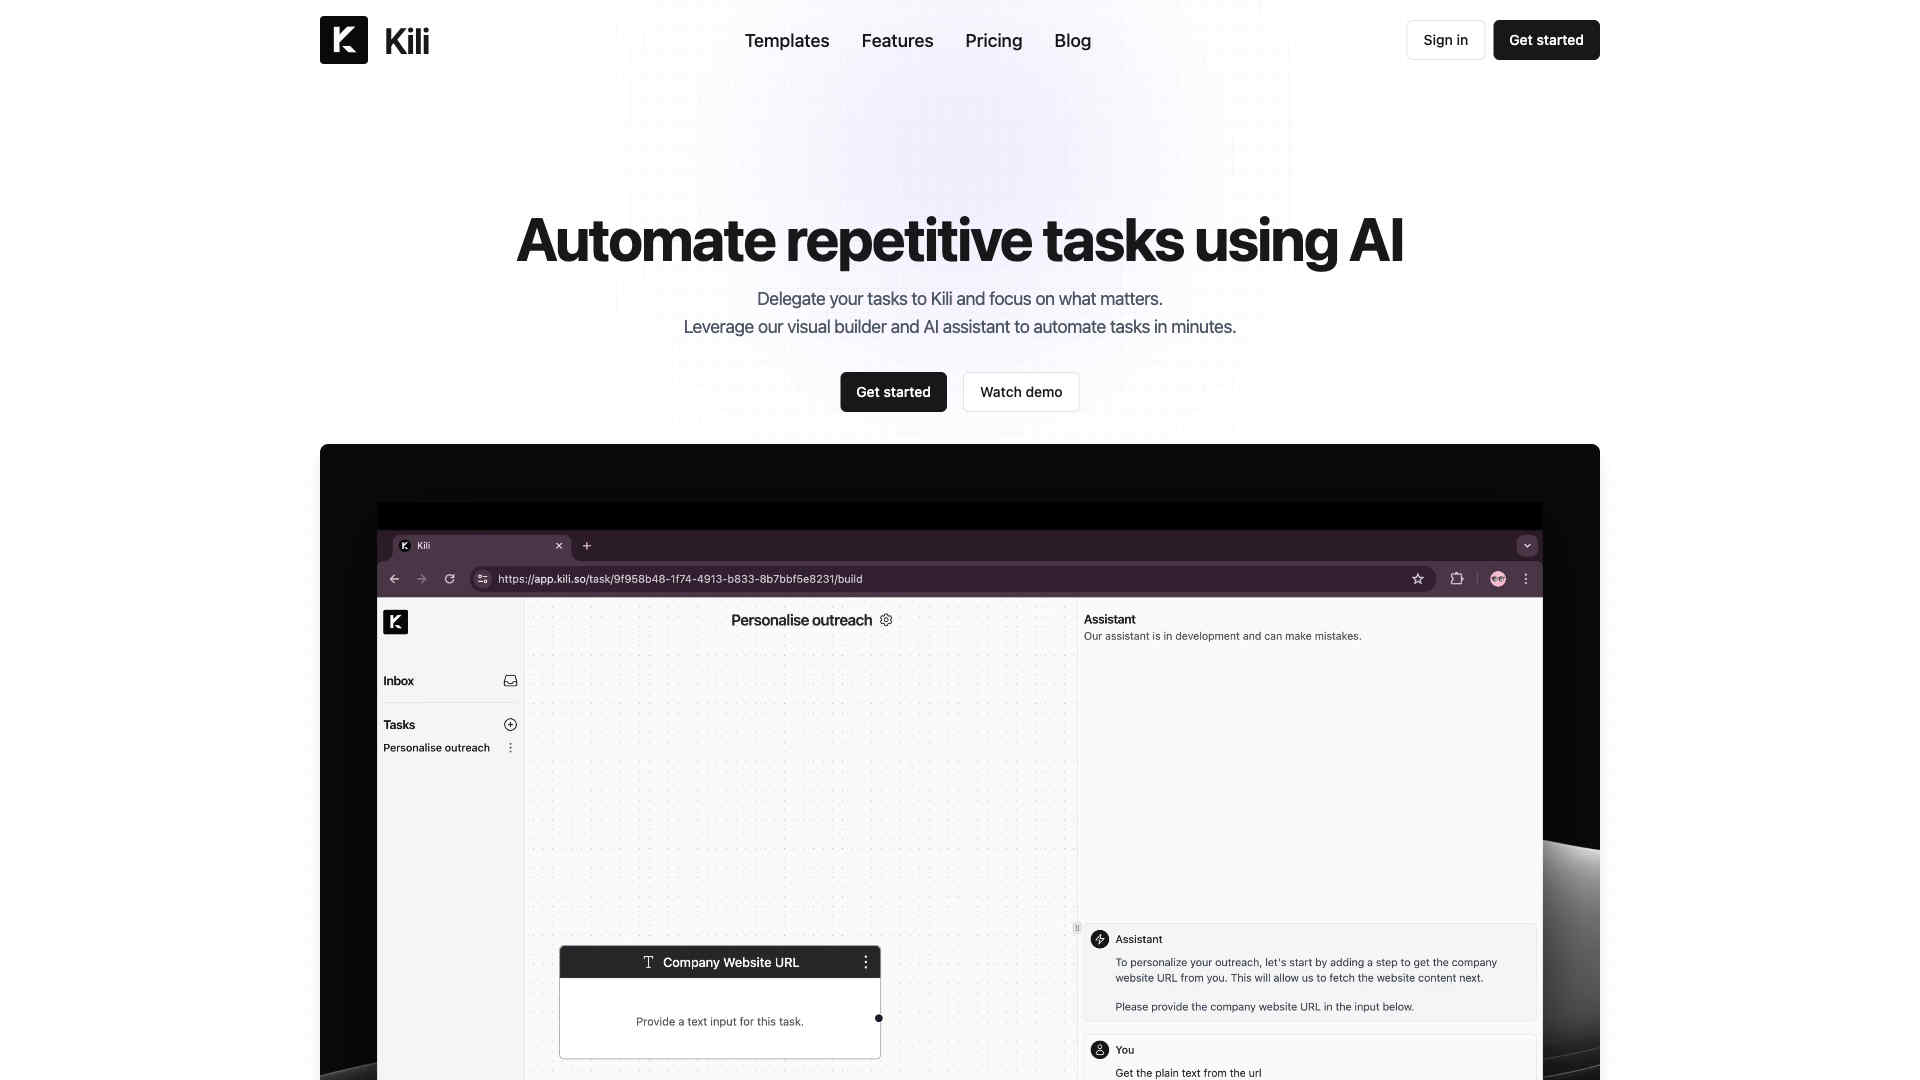1920x1080 pixels.
Task: Toggle the browser extensions icon
Action: [1457, 578]
